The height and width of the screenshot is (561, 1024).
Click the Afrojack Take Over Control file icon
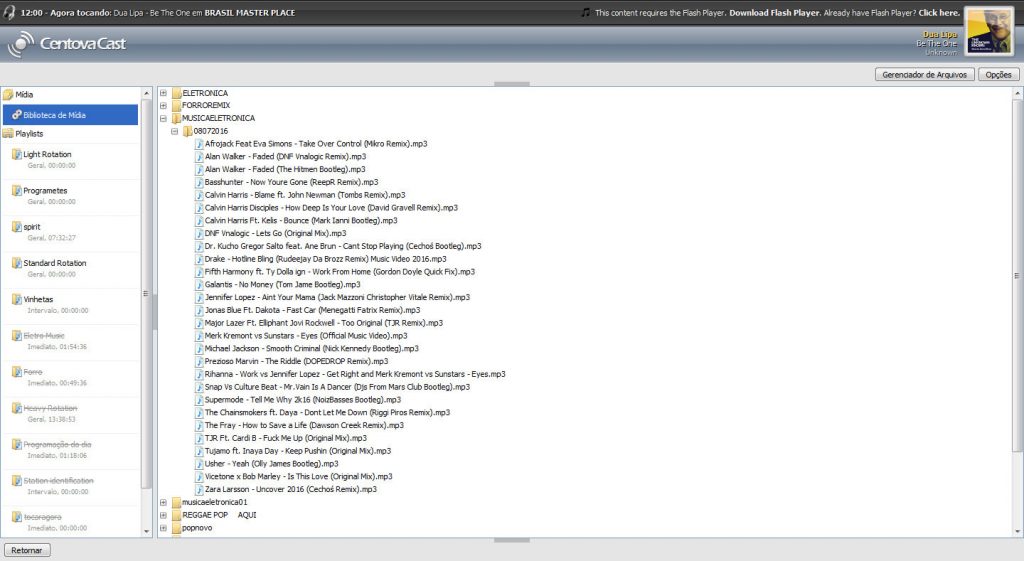199,144
